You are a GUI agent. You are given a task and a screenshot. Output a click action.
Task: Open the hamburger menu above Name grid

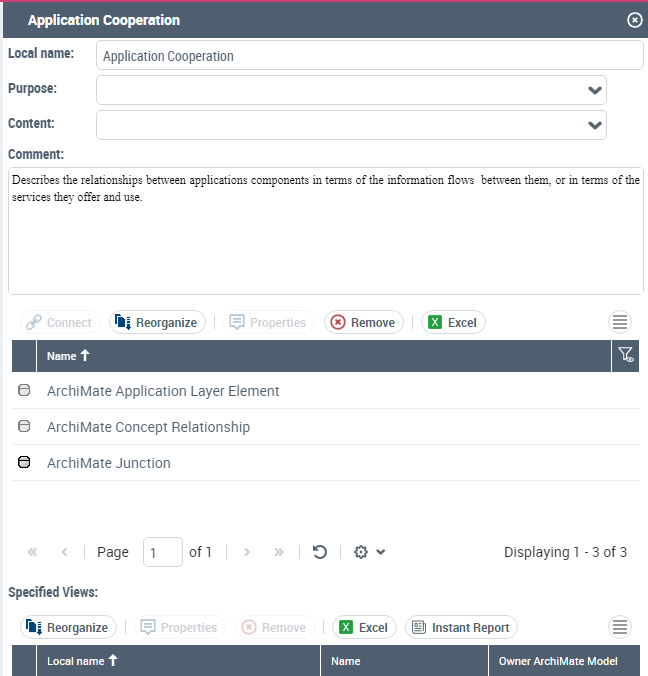[620, 322]
